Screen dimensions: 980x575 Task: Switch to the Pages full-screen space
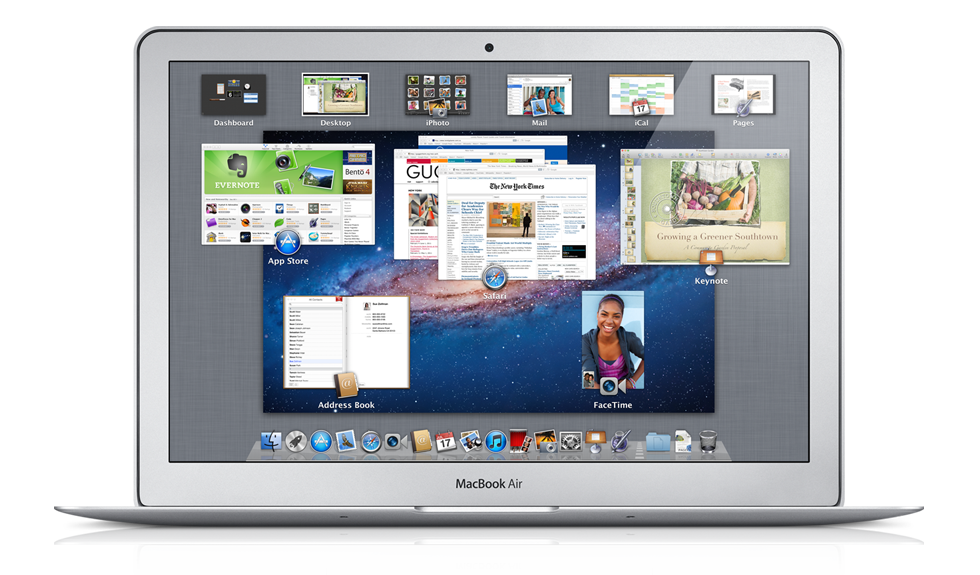[x=743, y=94]
